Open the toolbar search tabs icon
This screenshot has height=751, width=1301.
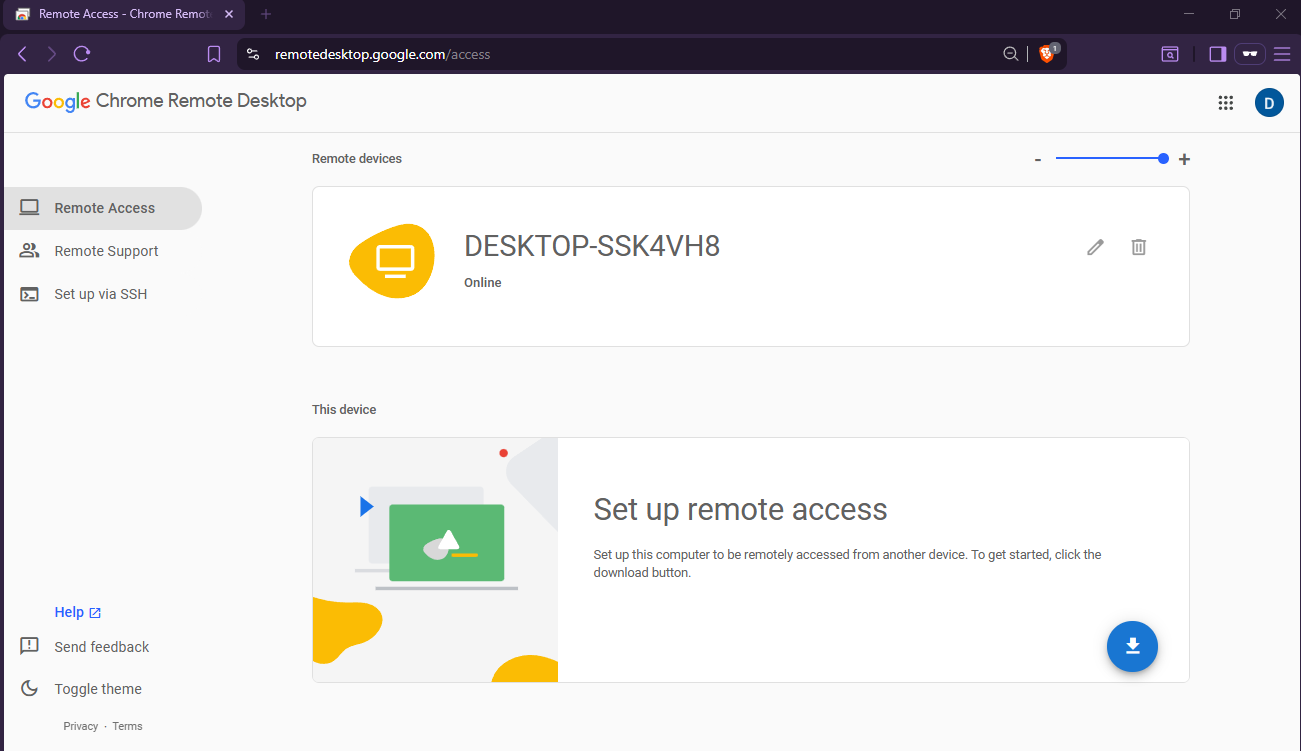(x=1170, y=54)
